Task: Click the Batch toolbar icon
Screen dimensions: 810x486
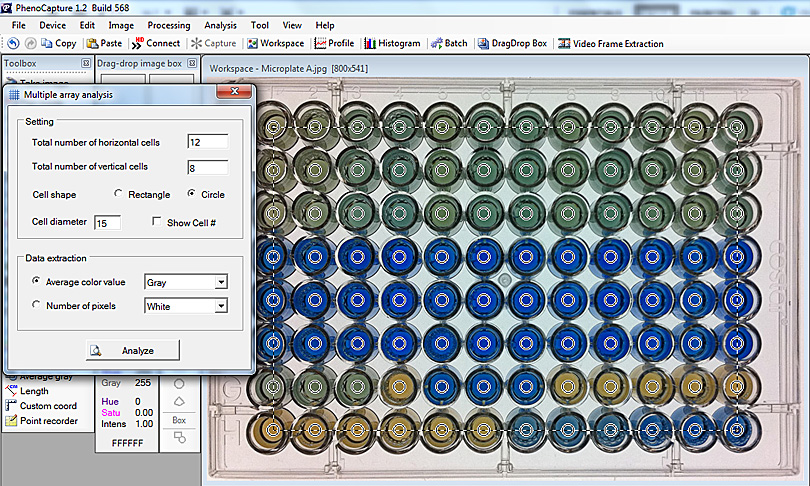Action: point(448,44)
